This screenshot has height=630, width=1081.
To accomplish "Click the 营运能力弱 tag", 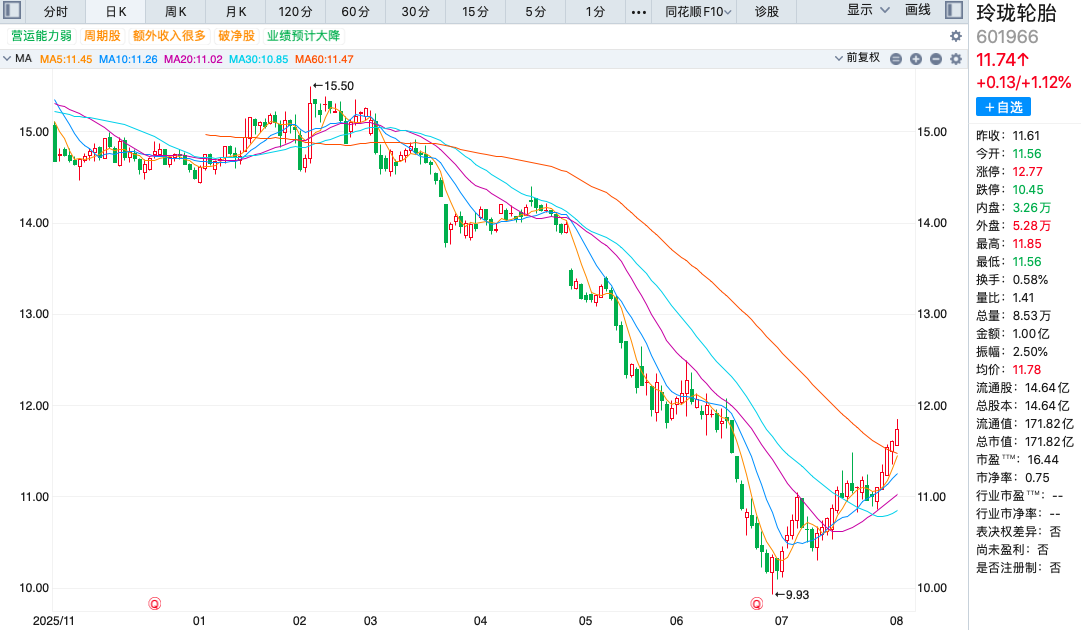I will coord(41,36).
